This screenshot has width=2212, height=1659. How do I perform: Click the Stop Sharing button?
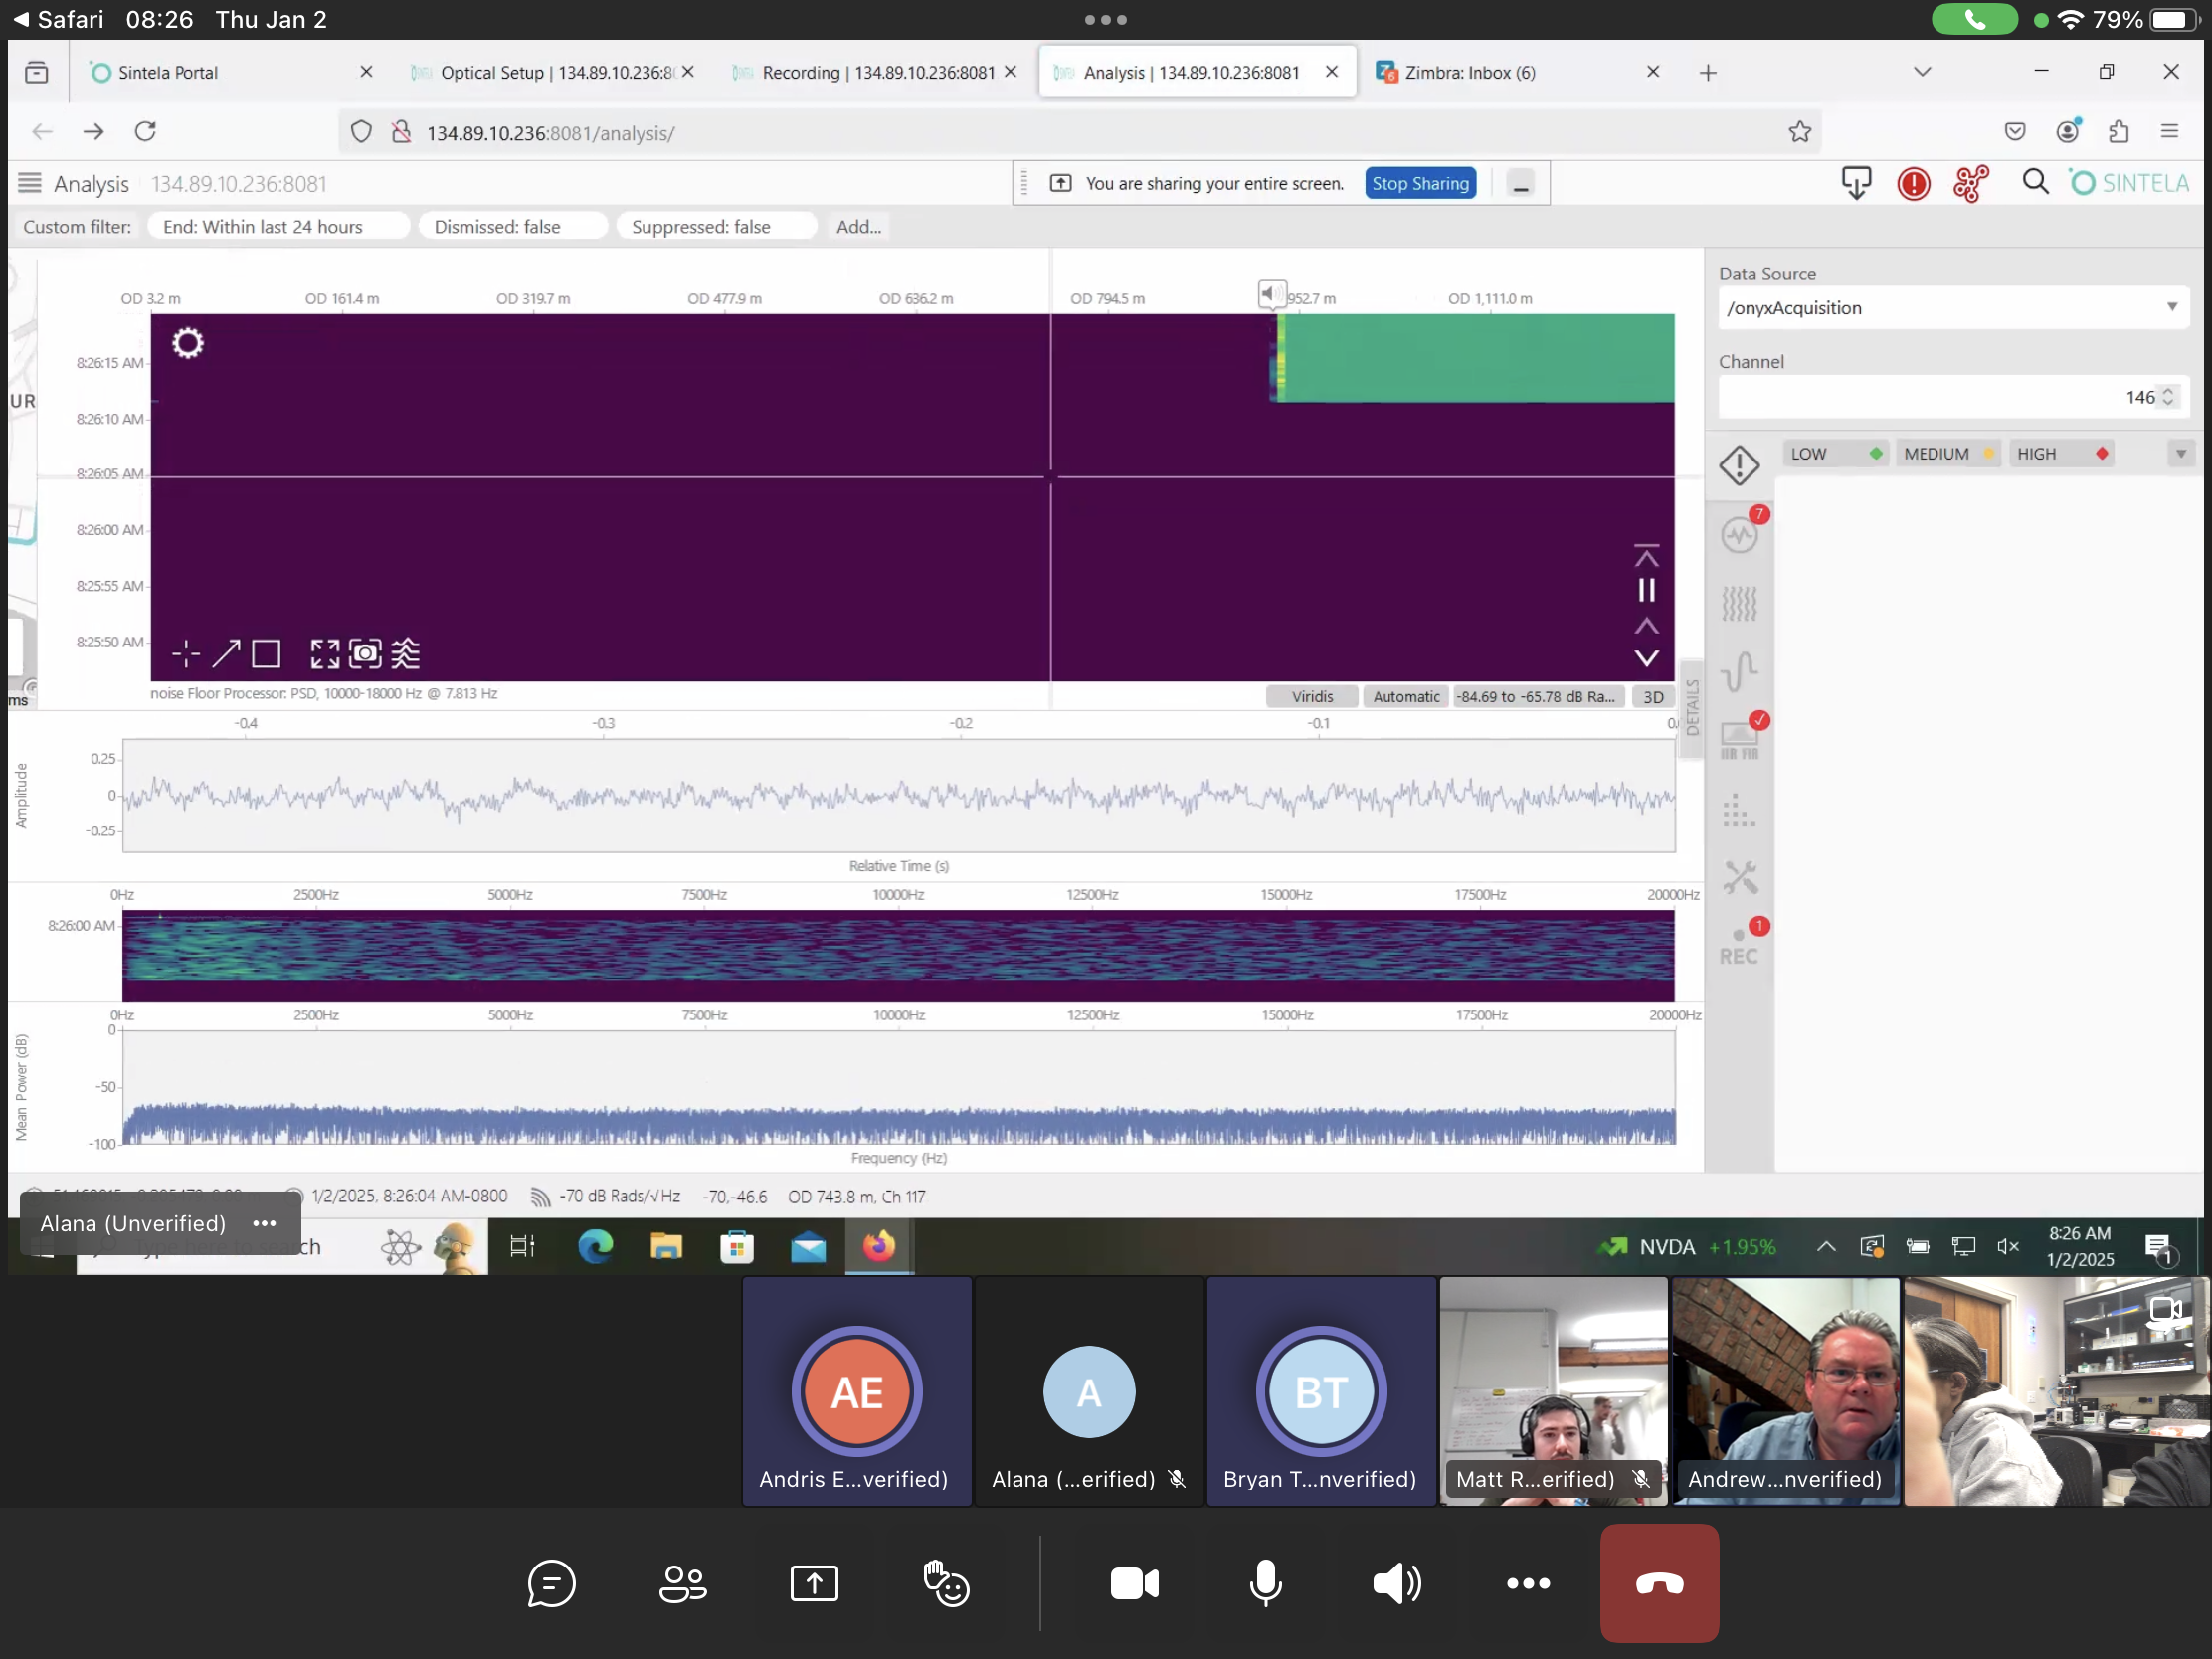[x=1419, y=184]
